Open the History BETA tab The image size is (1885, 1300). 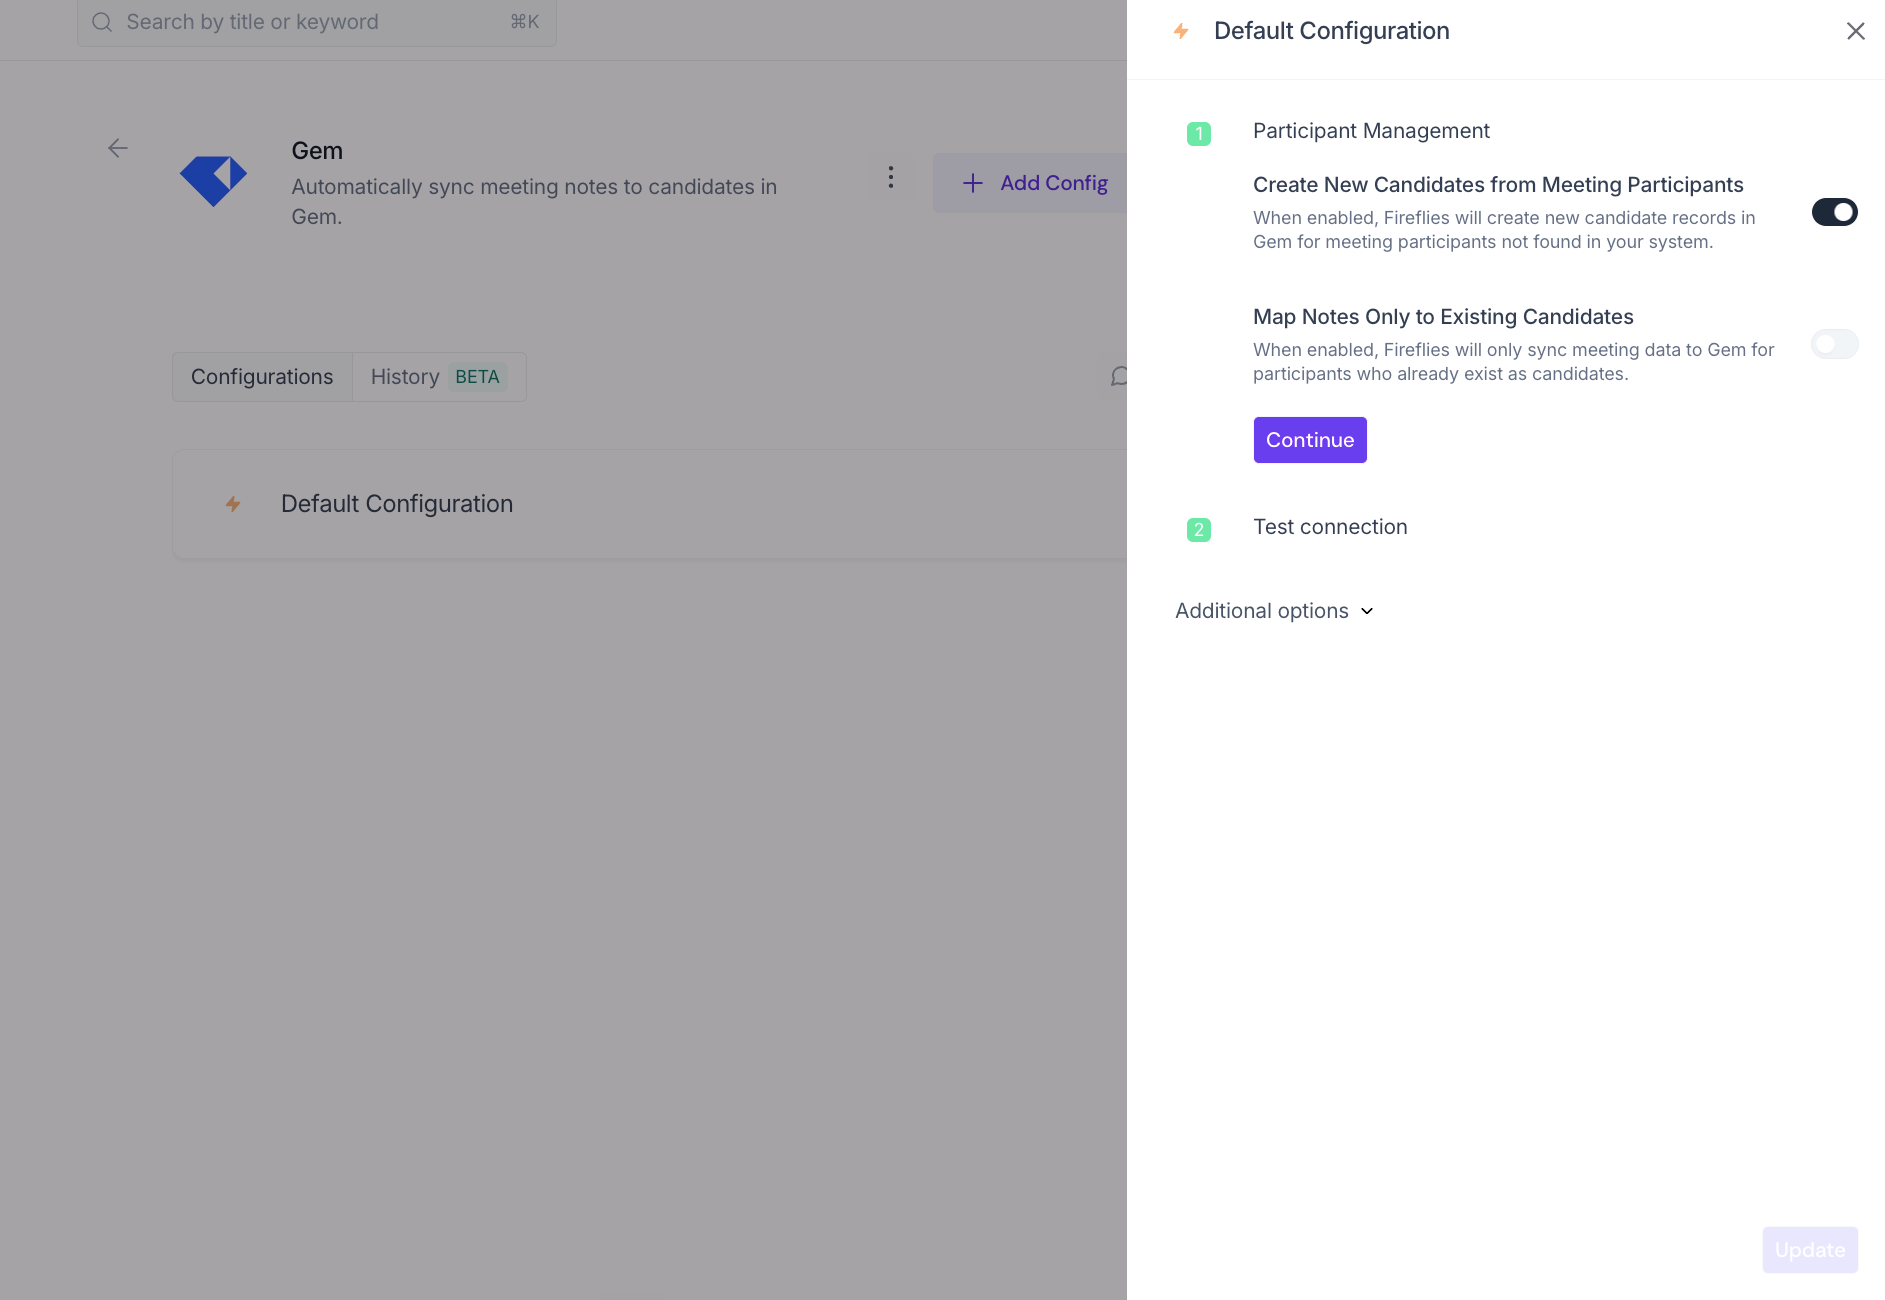click(439, 377)
